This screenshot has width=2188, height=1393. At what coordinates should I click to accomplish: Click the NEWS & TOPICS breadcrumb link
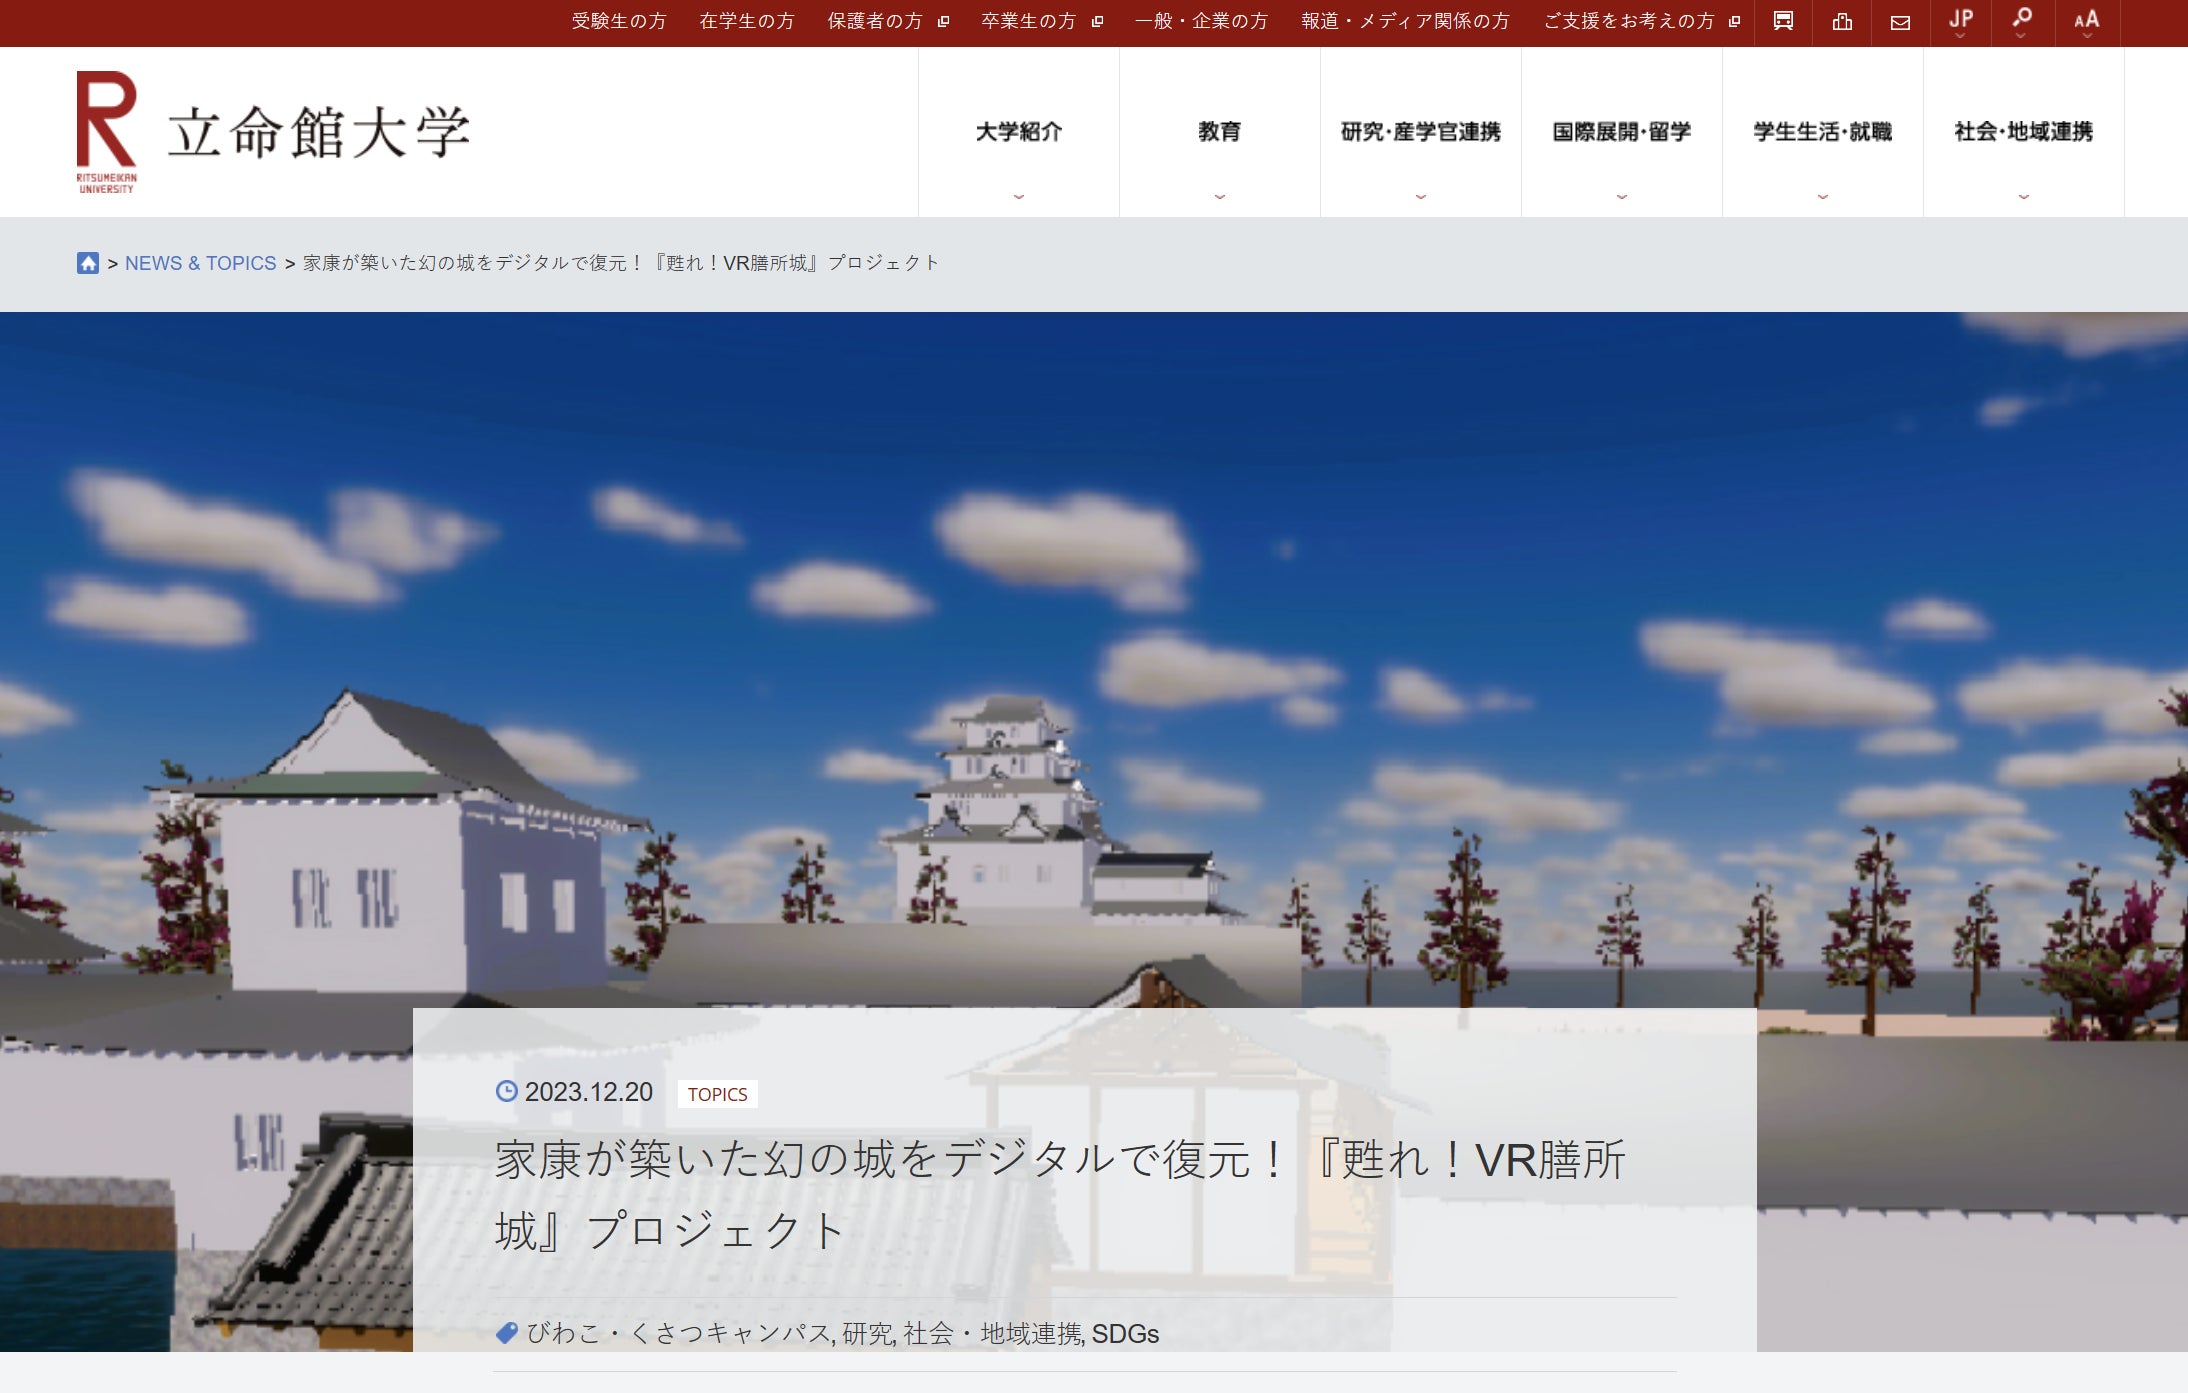[x=200, y=263]
